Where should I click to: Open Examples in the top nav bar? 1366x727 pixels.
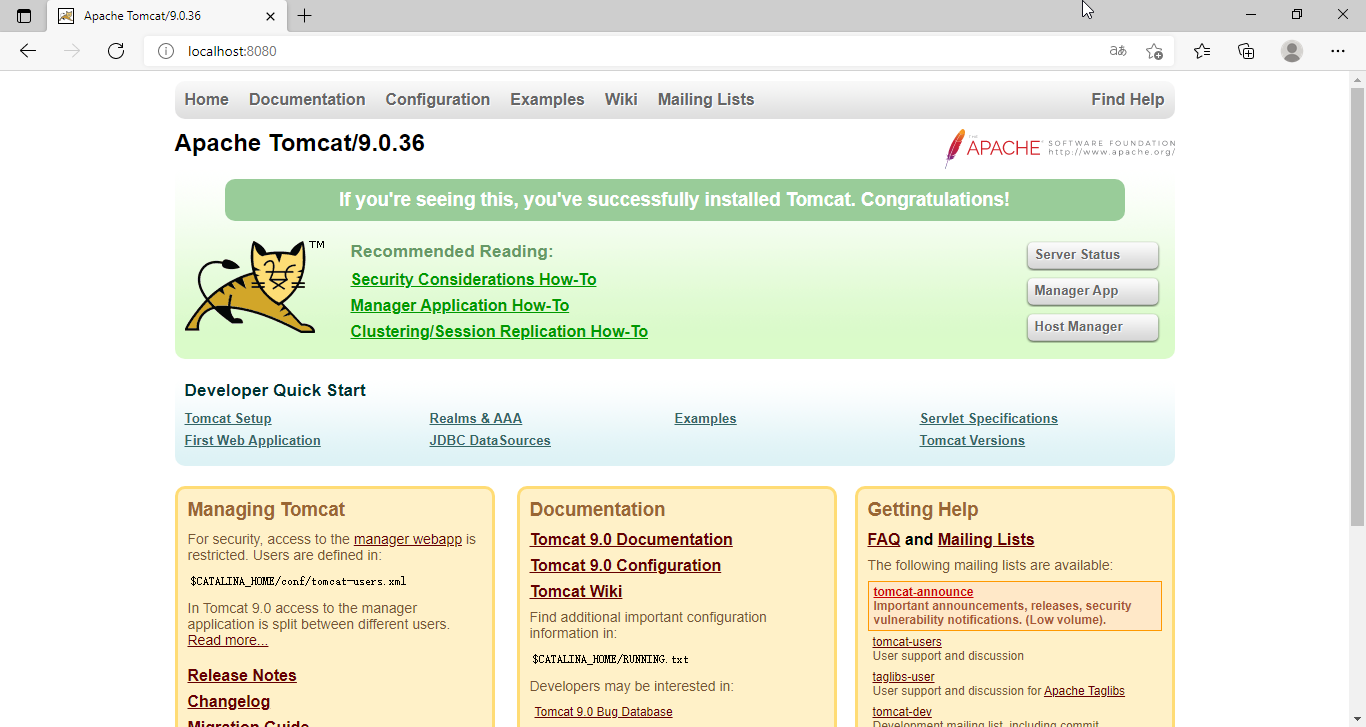click(x=547, y=99)
